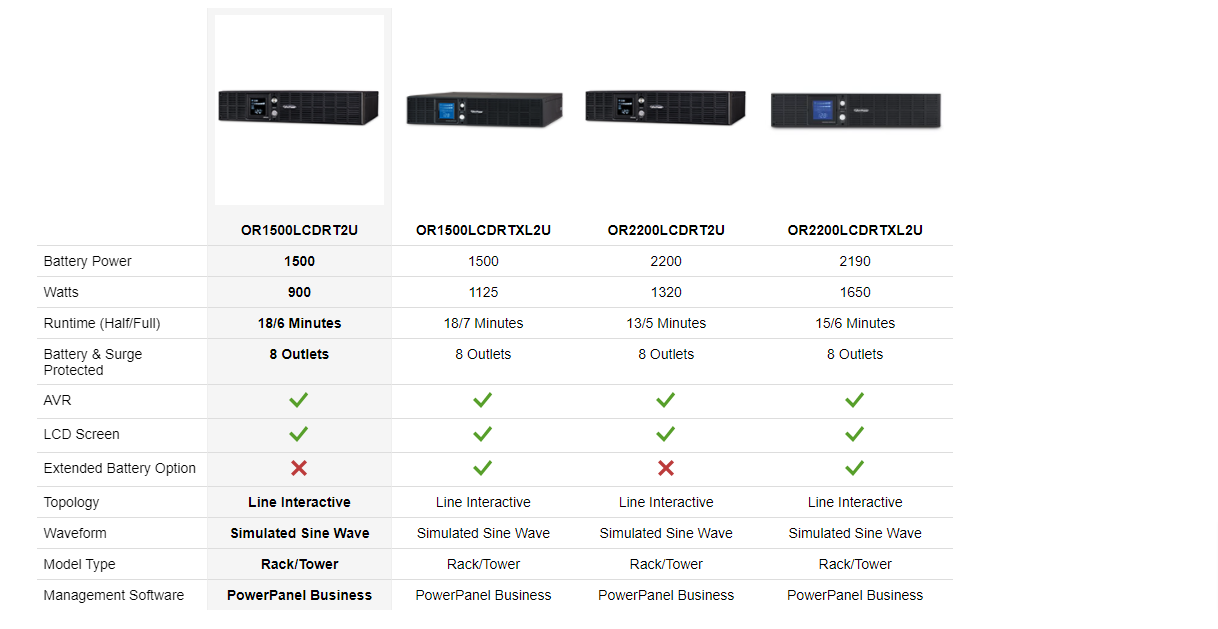The image size is (1218, 629).
Task: Select the OR2200LCDRTXL2U model heading
Action: tap(855, 230)
